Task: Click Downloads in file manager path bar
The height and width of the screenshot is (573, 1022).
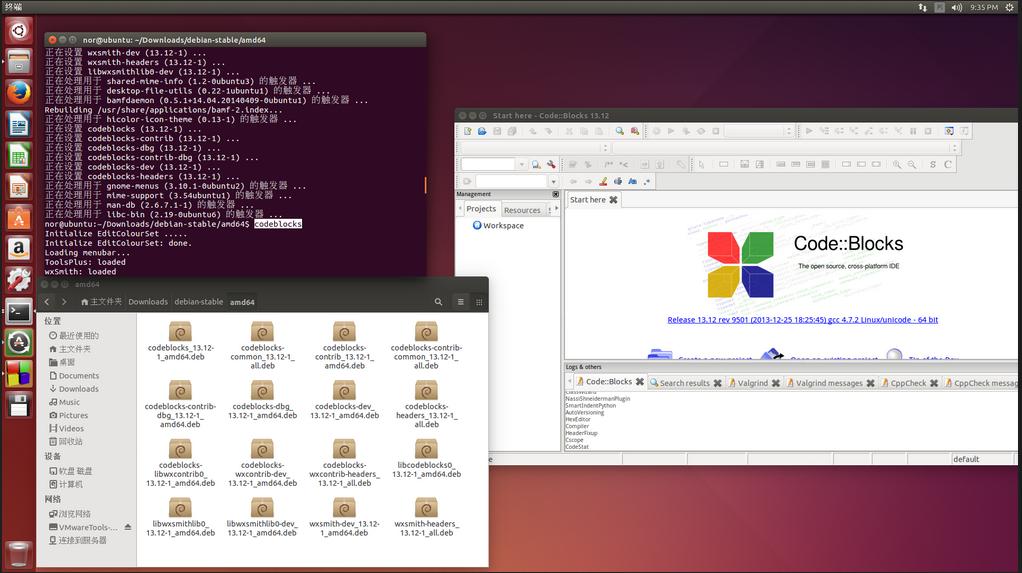Action: (x=148, y=302)
